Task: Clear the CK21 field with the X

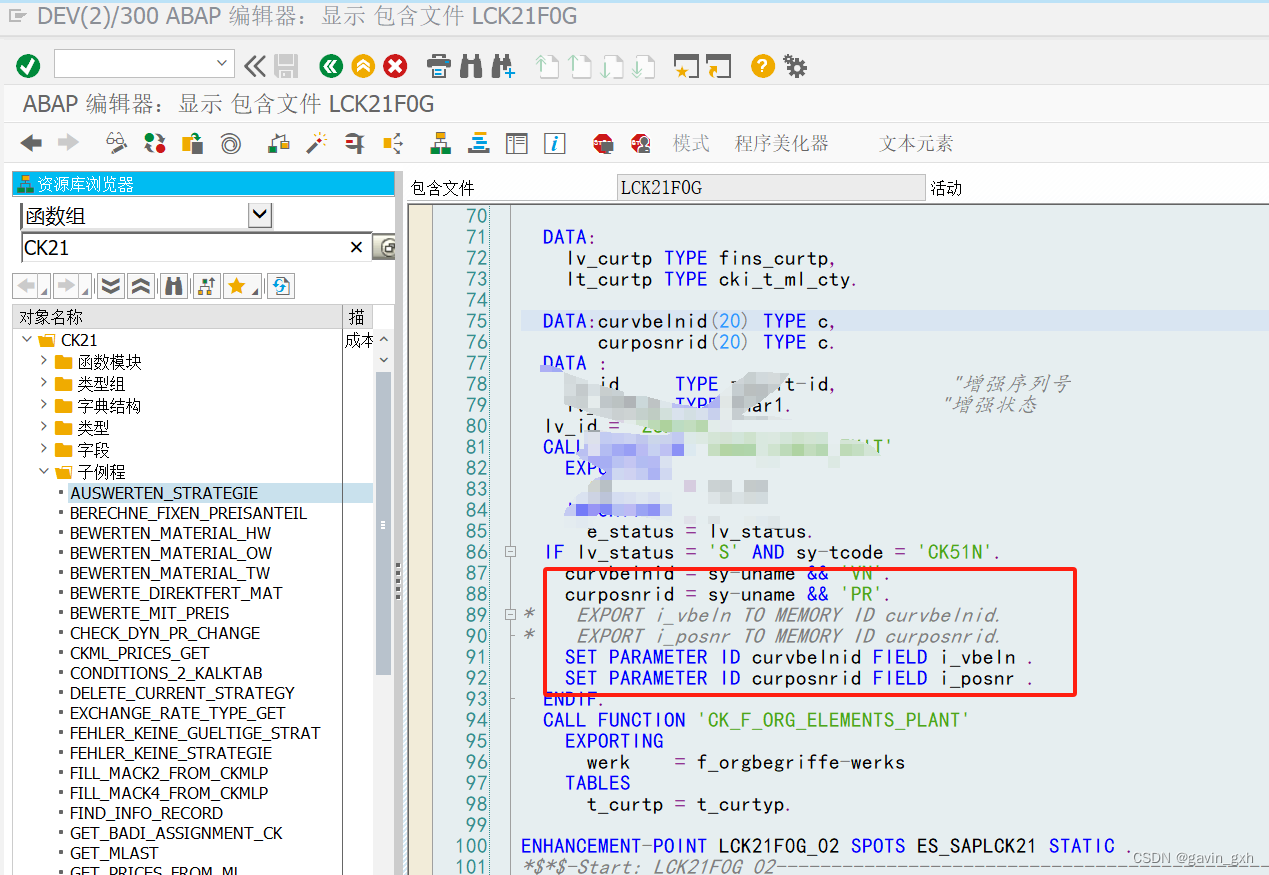Action: pos(357,247)
